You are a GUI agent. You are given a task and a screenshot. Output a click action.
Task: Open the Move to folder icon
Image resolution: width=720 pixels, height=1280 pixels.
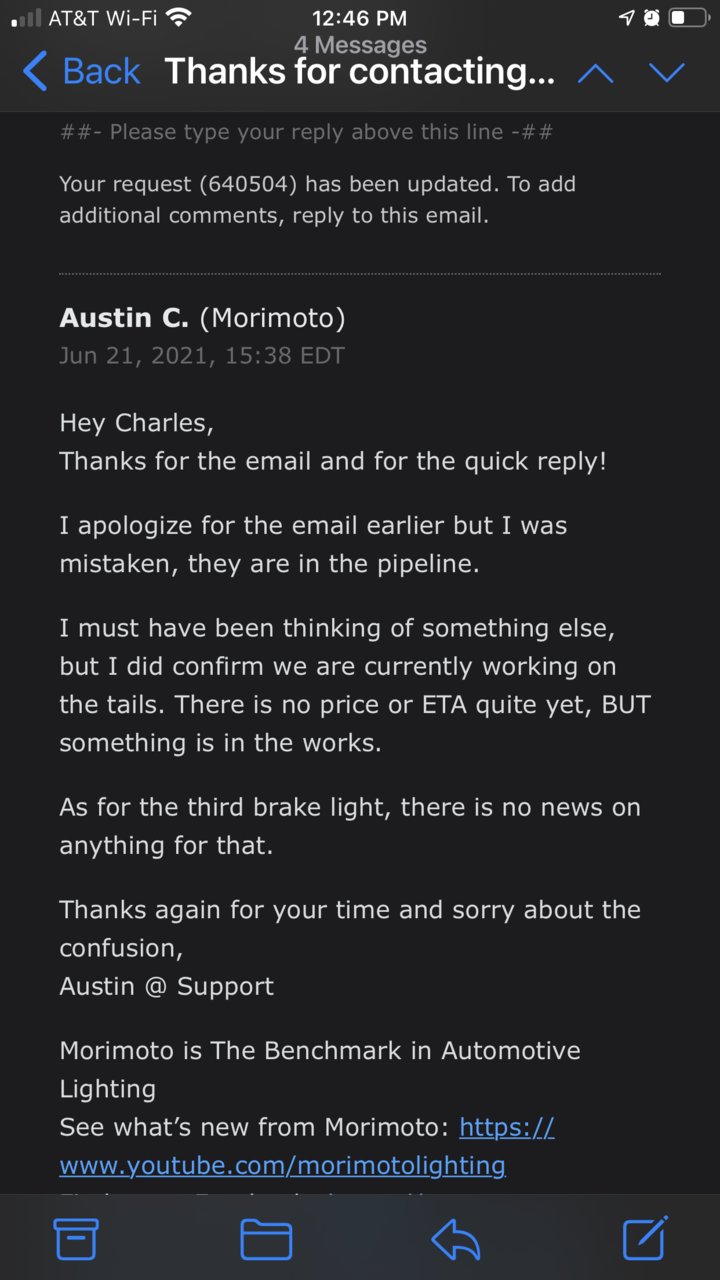[266, 1240]
